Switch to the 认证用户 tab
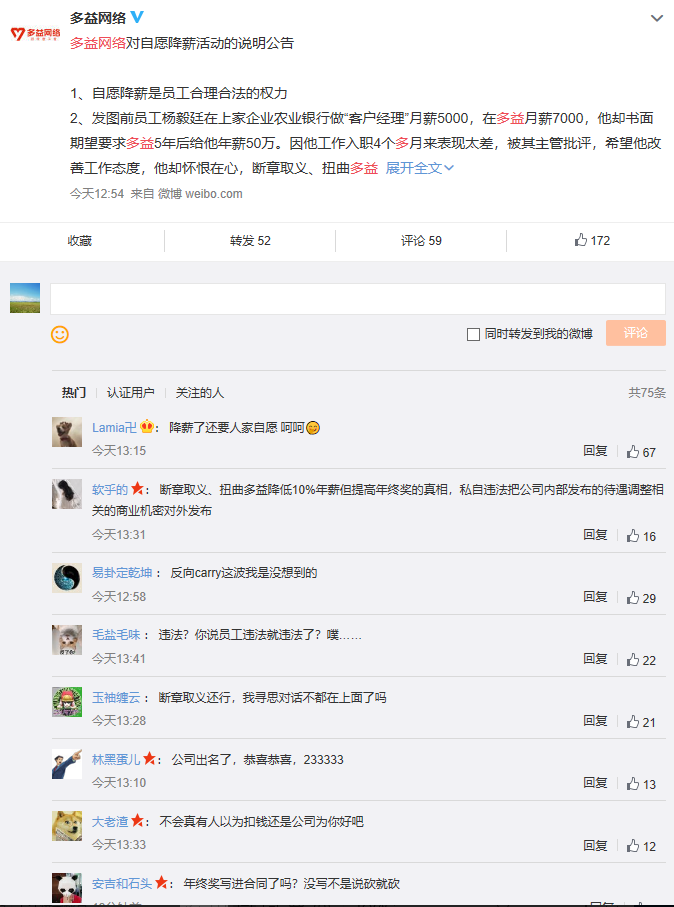The width and height of the screenshot is (674, 907). [x=131, y=393]
